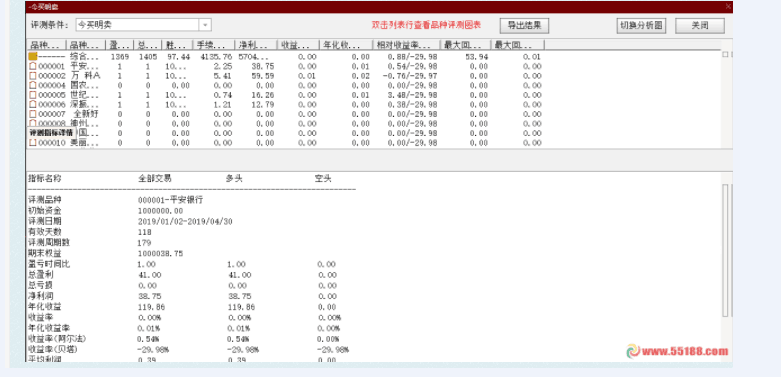The width and height of the screenshot is (781, 377).
Task: Click the 空头 column heading in details
Action: (323, 178)
